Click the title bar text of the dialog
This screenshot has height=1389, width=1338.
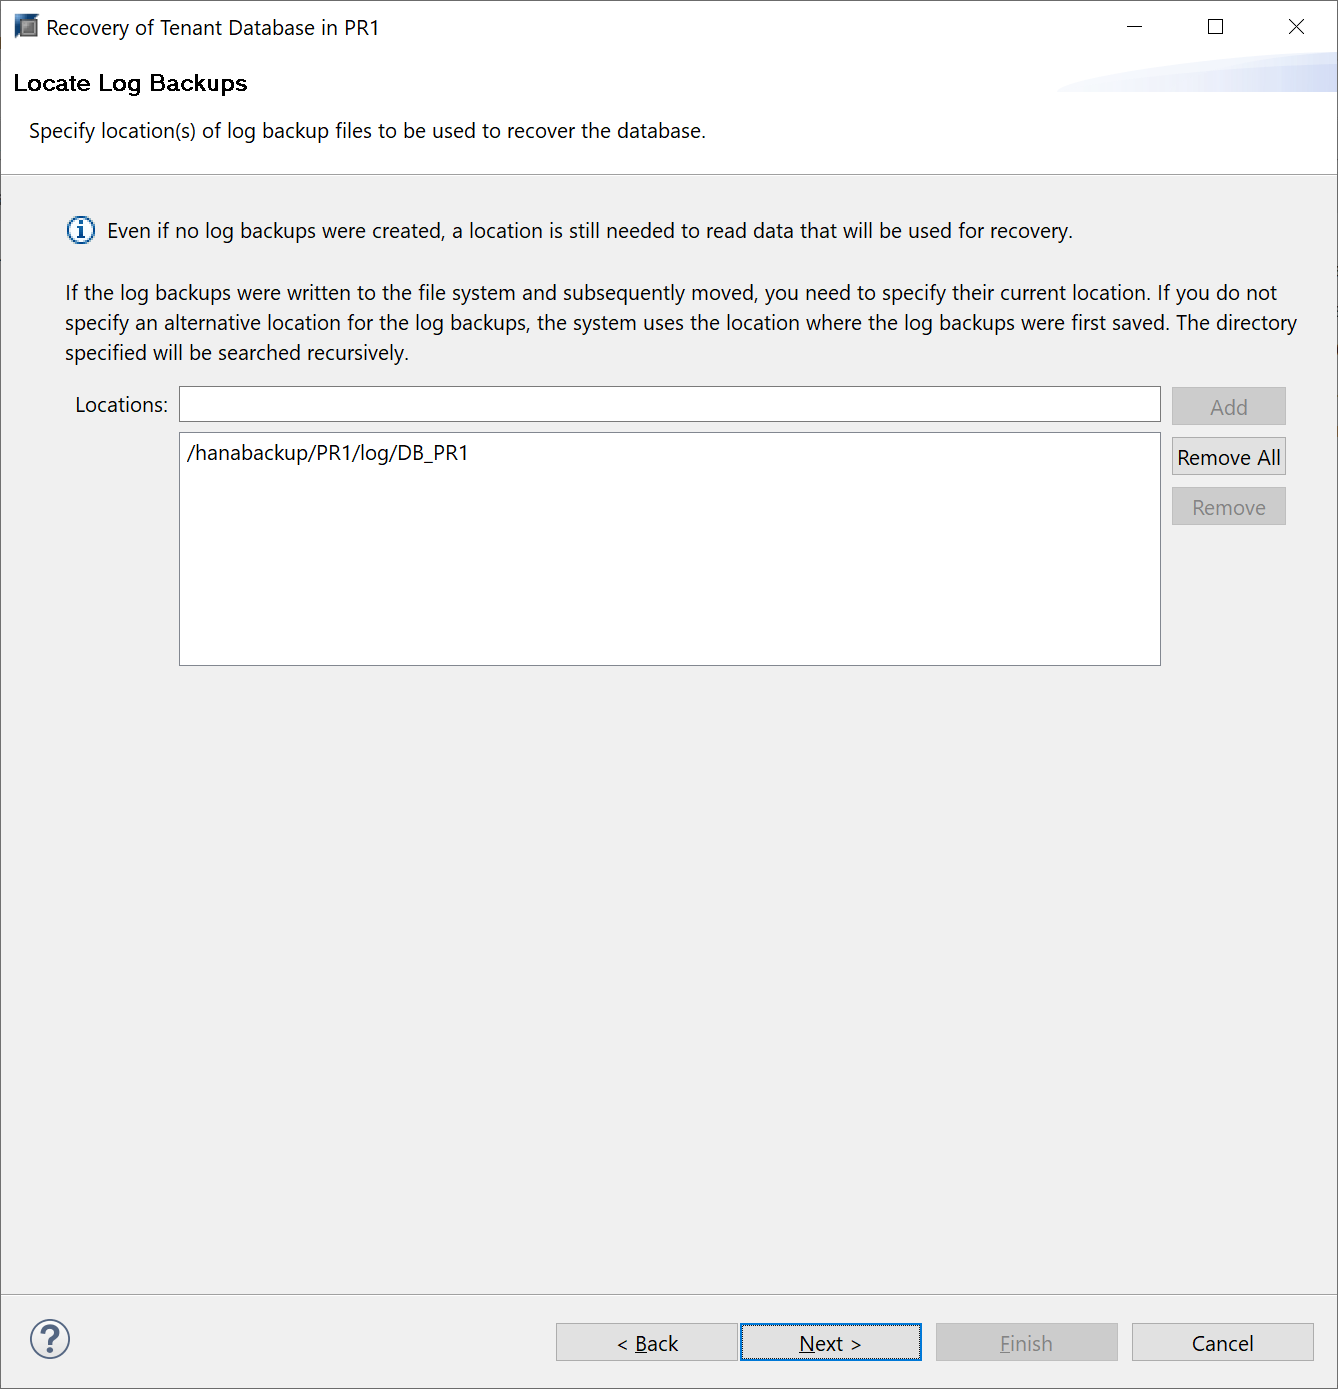coord(213,28)
